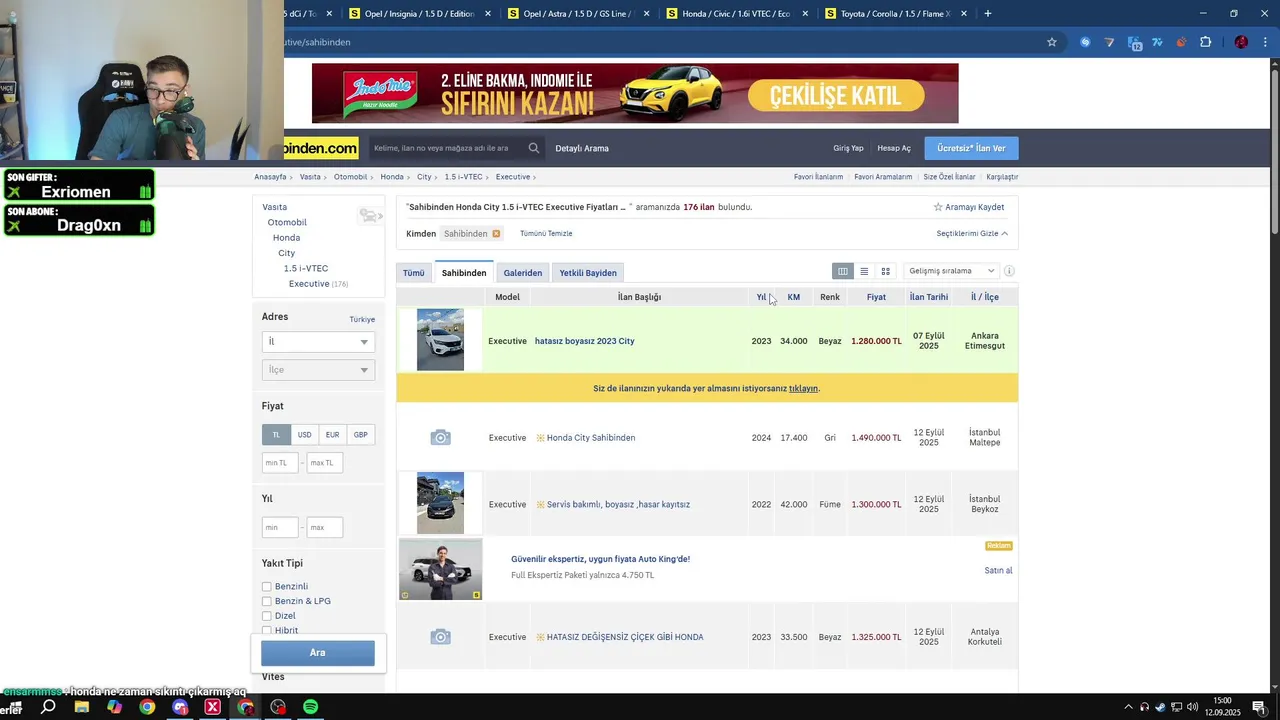This screenshot has width=1280, height=720.
Task: Close the Honda Civic tab
Action: tap(805, 14)
